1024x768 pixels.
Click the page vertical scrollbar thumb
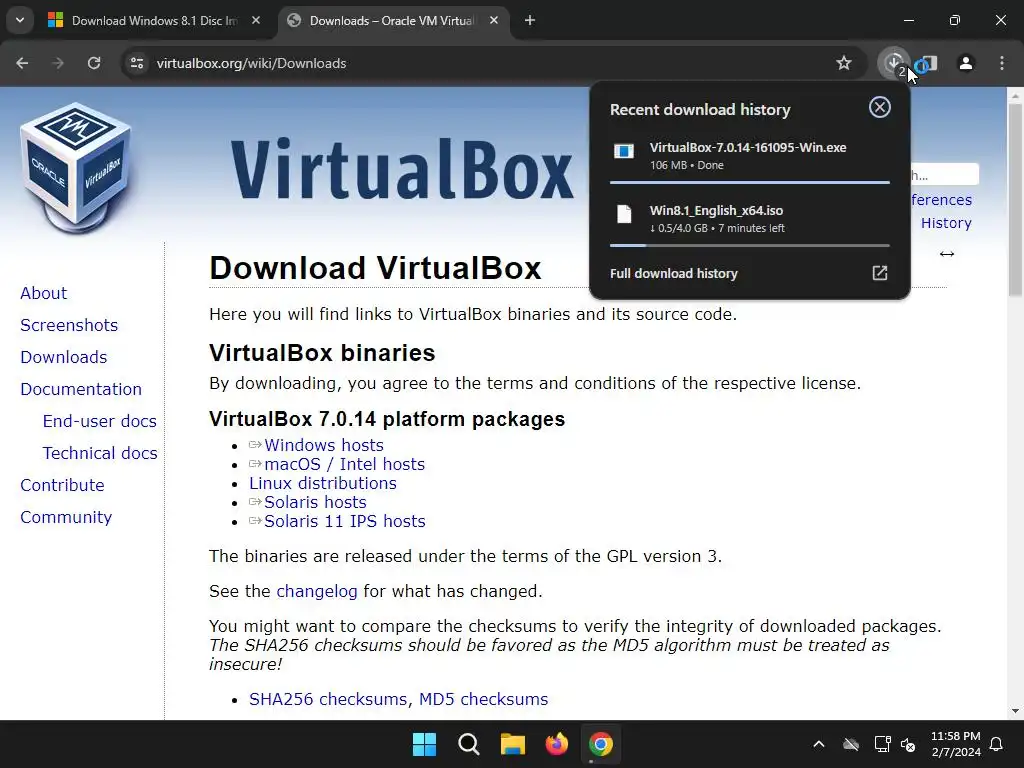tap(1015, 199)
